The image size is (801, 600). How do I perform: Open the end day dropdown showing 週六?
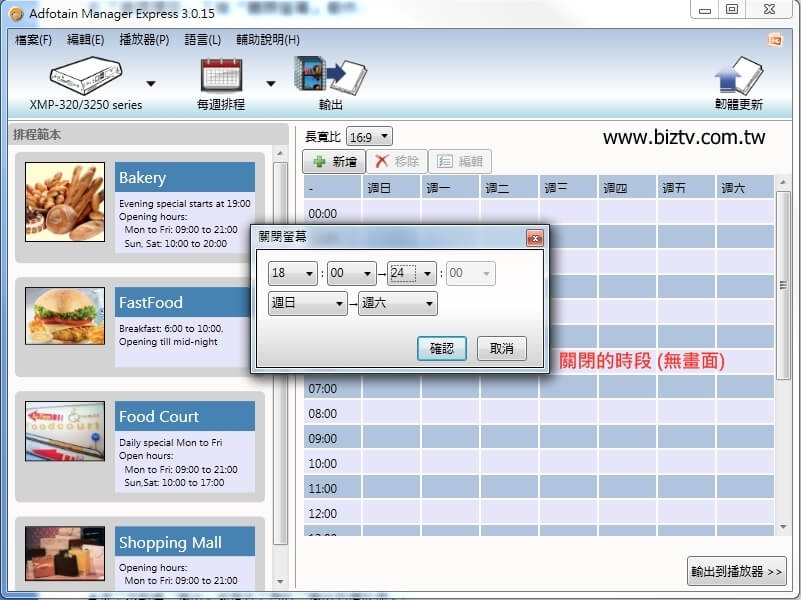pos(397,303)
